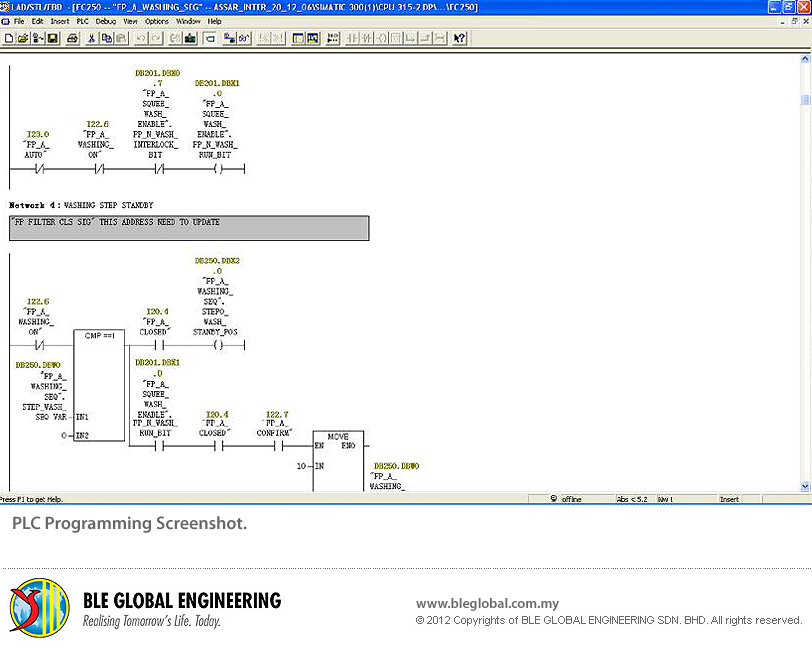Open the Debug menu
Image resolution: width=812 pixels, height=651 pixels.
[106, 21]
